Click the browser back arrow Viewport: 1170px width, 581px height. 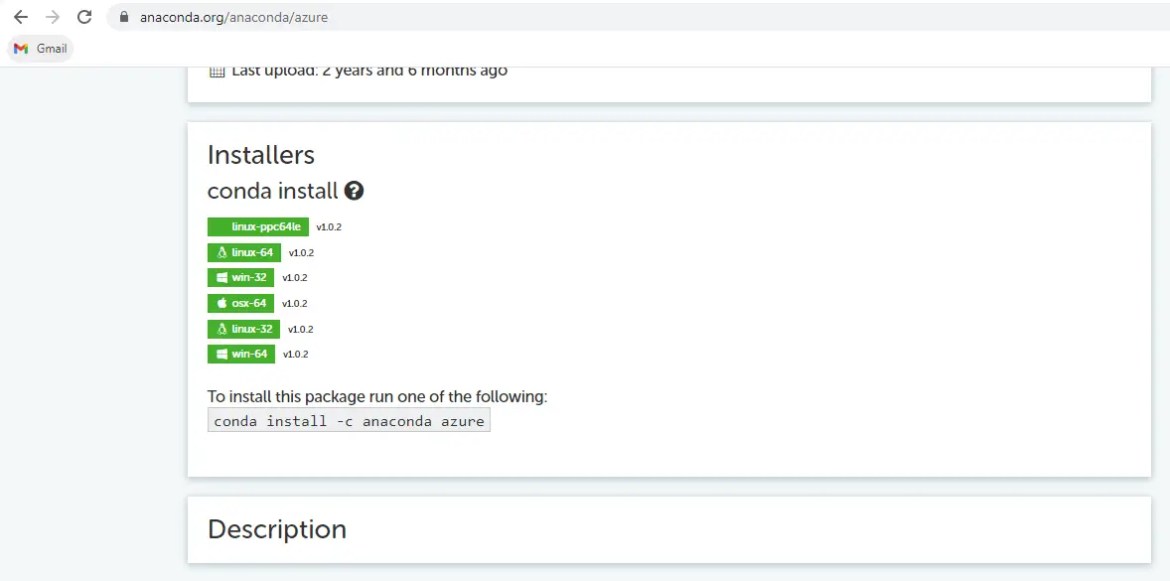(20, 17)
